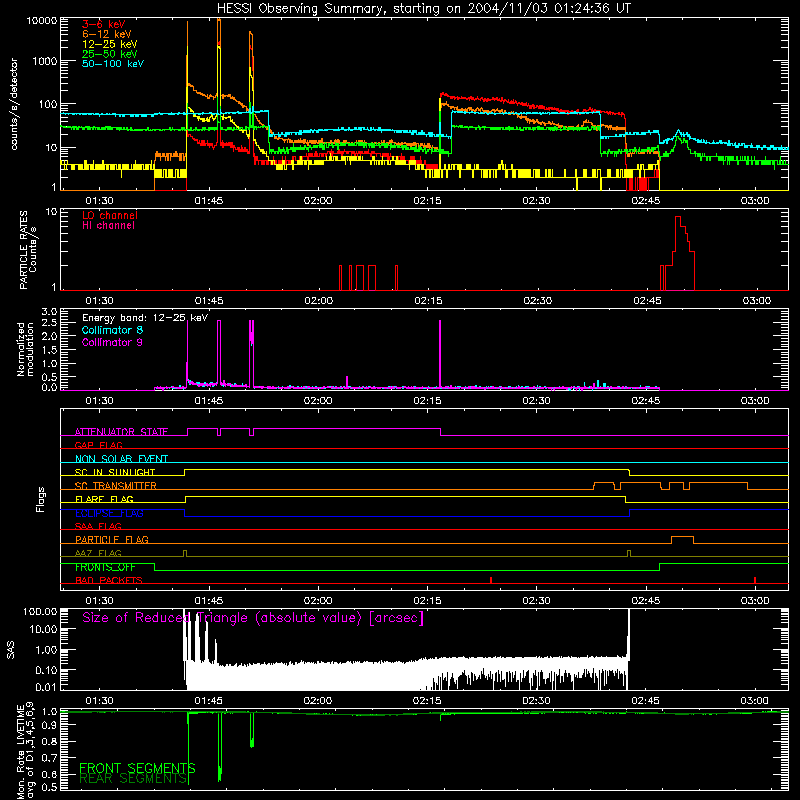Click the Size of Reduced Triangle caption

click(253, 618)
